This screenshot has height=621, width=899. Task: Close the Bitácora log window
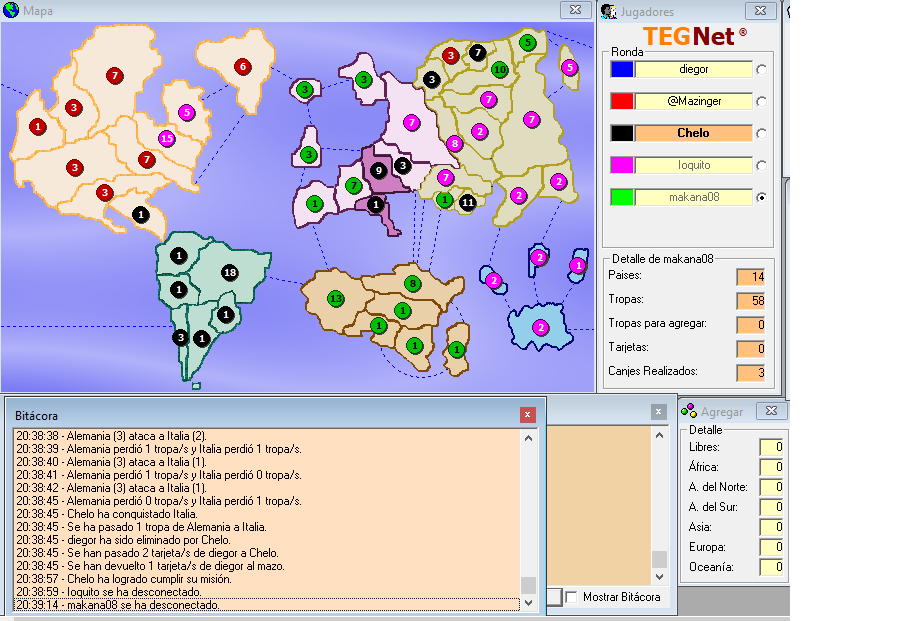tap(528, 414)
